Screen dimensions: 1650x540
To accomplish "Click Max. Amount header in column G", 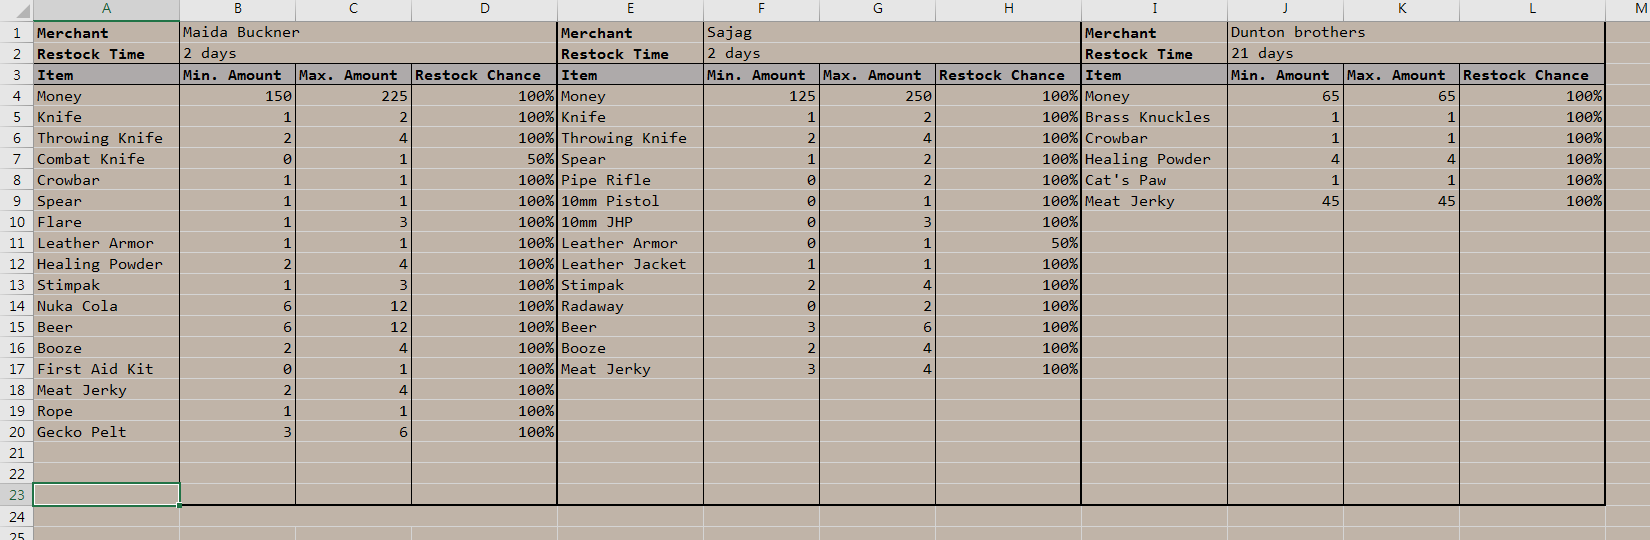I will pyautogui.click(x=877, y=75).
